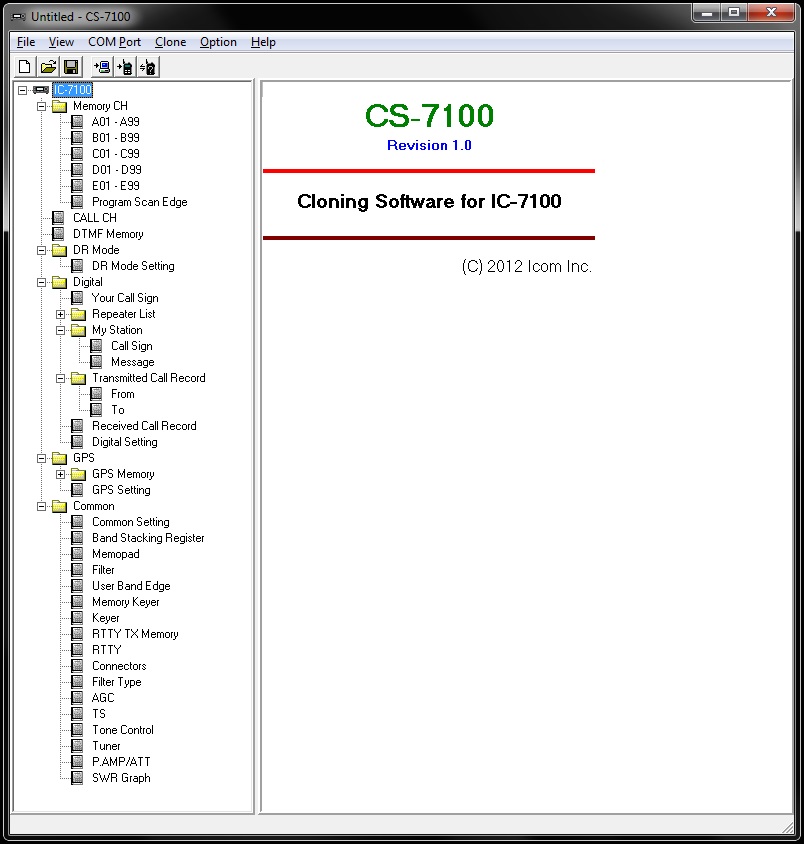Collapse the Transmitted Call Record folder
804x844 pixels.
[x=60, y=378]
